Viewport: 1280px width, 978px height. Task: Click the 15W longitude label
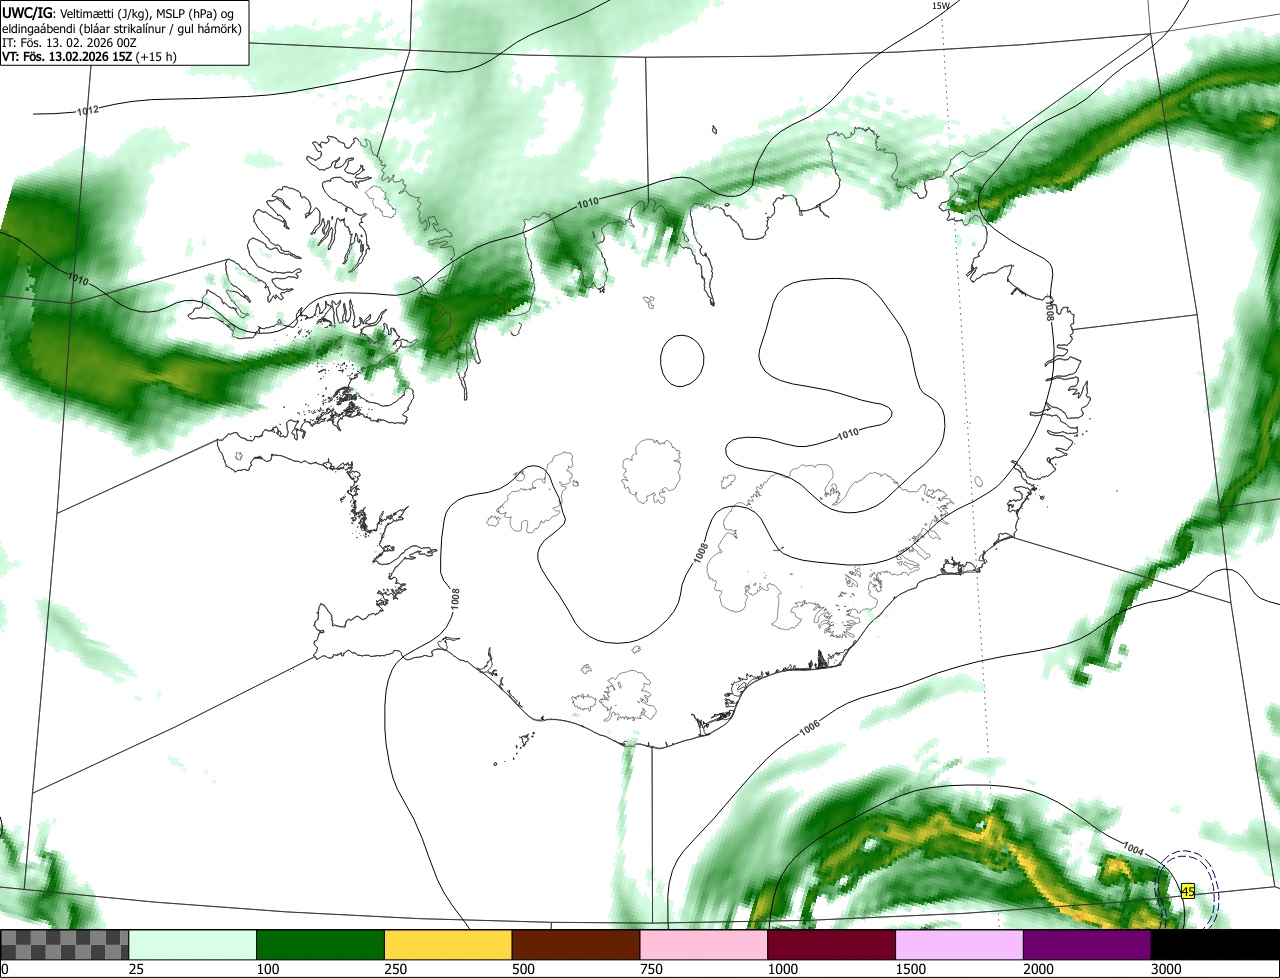[940, 6]
